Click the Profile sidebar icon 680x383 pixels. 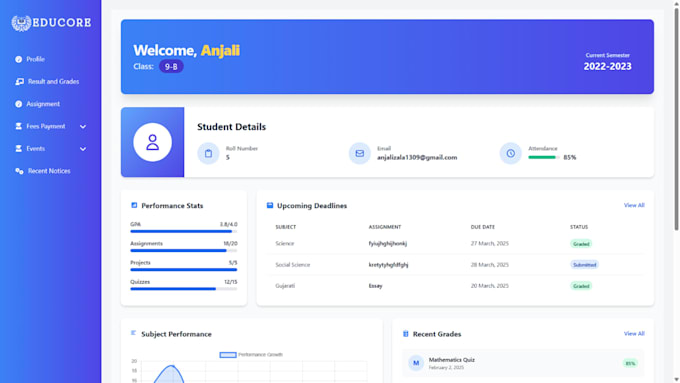click(x=18, y=59)
